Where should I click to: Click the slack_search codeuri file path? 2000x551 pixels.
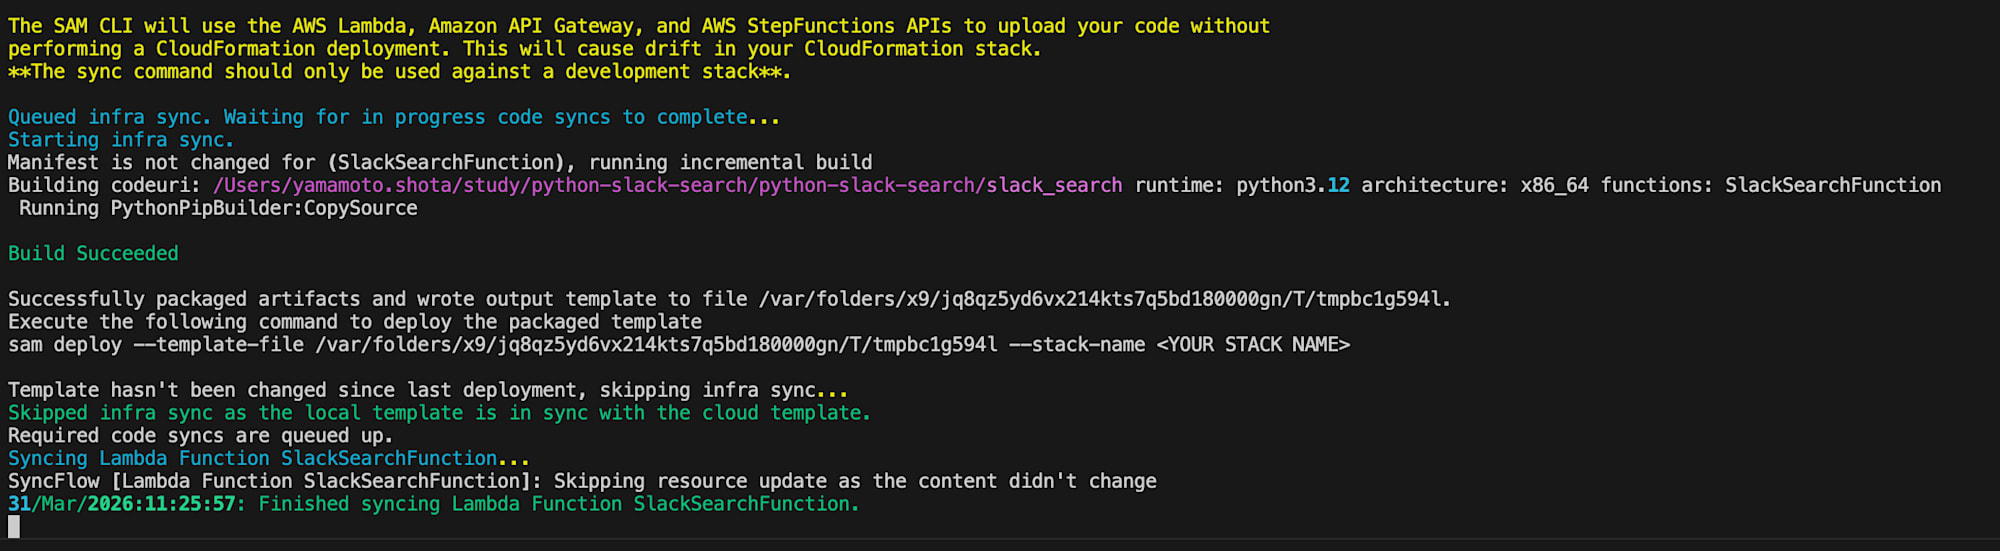667,185
